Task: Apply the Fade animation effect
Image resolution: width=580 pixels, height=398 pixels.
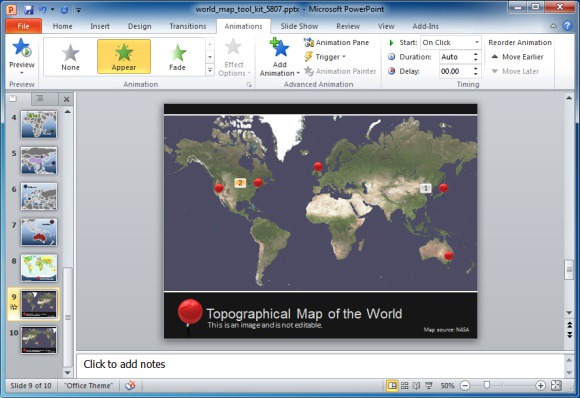Action: pyautogui.click(x=178, y=57)
